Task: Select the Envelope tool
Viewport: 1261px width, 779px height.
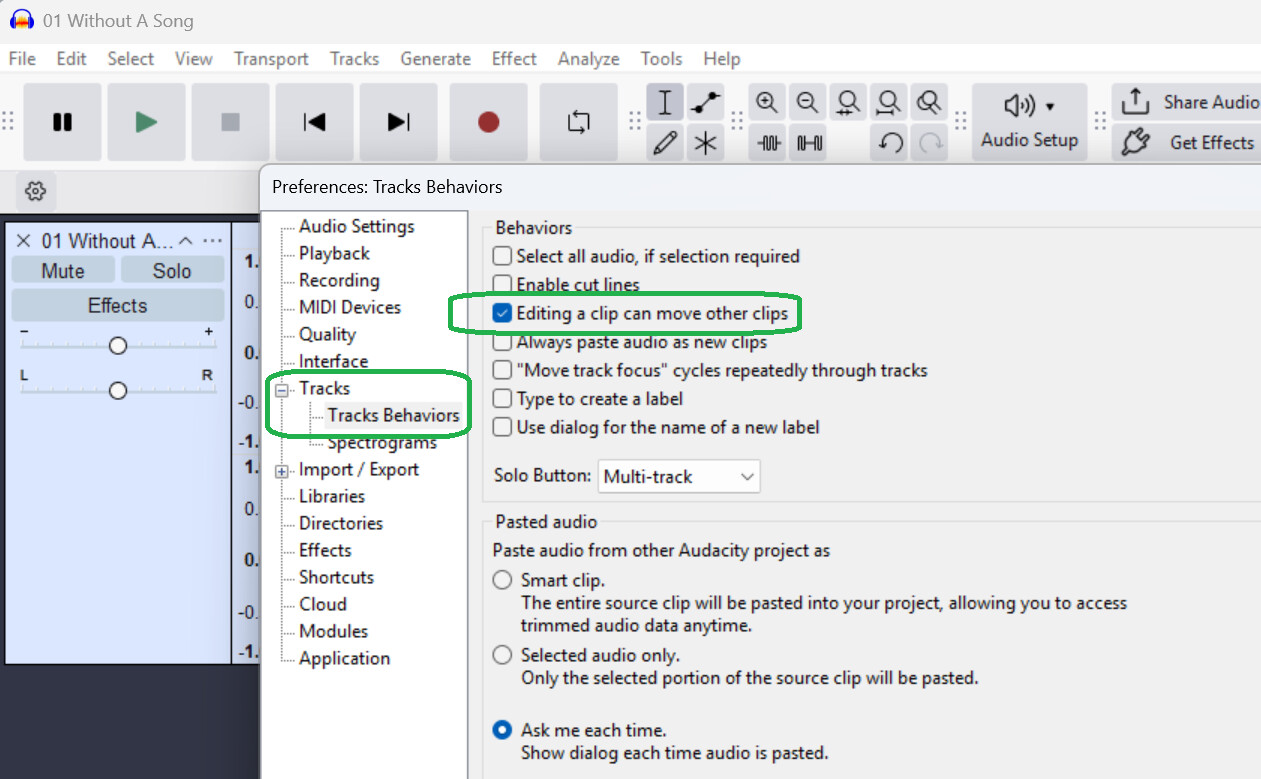Action: click(706, 102)
